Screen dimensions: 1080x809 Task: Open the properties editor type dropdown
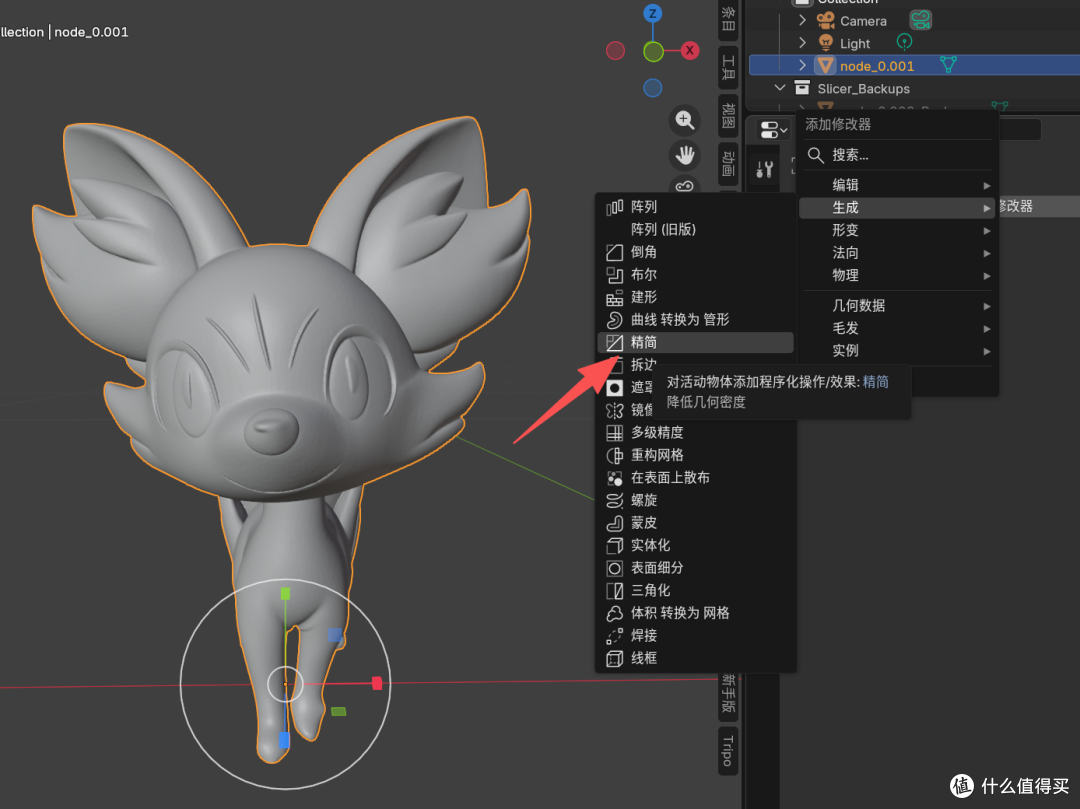tap(773, 129)
